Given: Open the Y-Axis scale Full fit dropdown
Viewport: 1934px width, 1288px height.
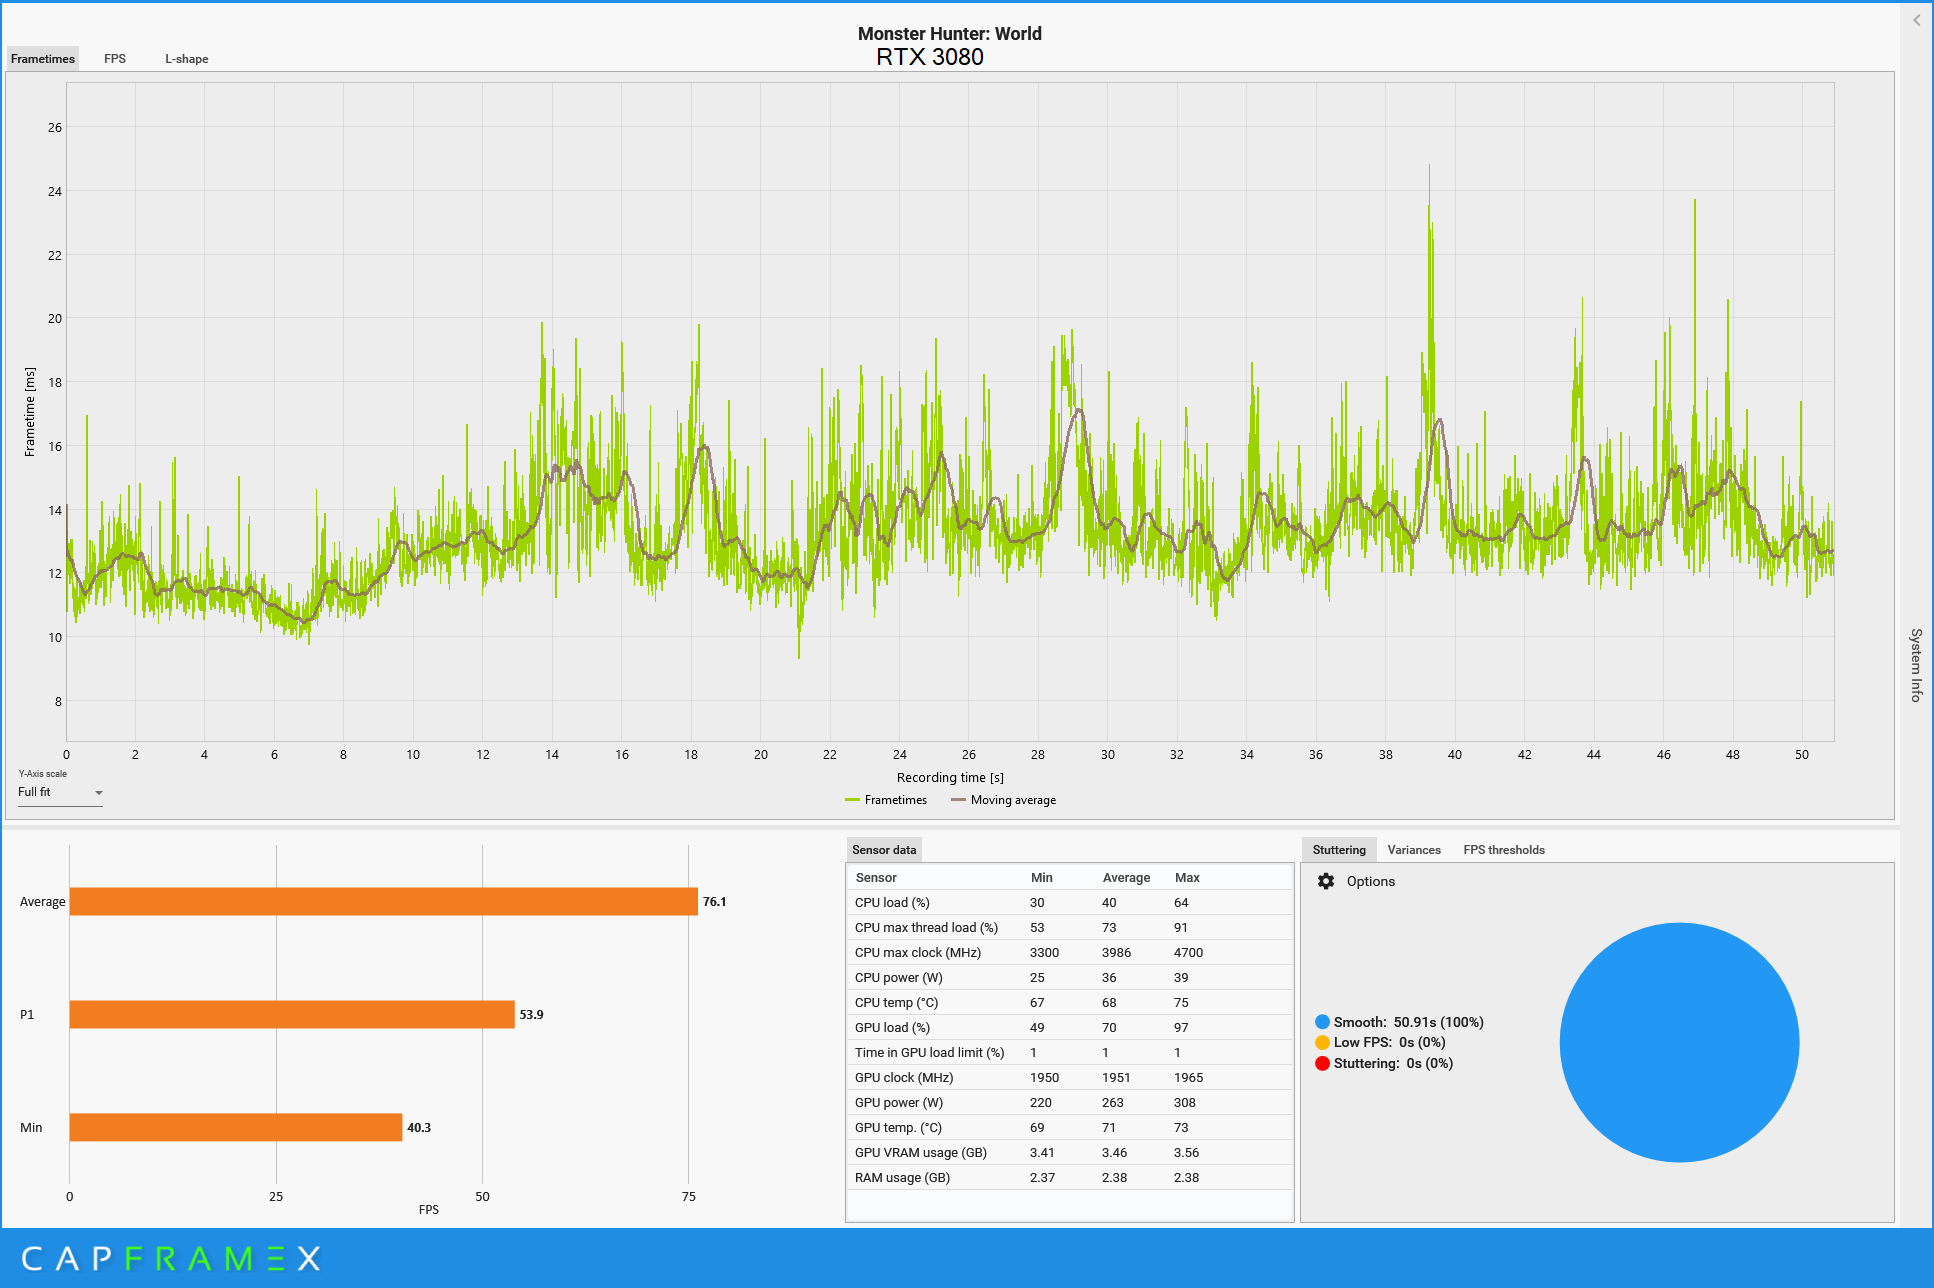Looking at the screenshot, I should pos(60,792).
